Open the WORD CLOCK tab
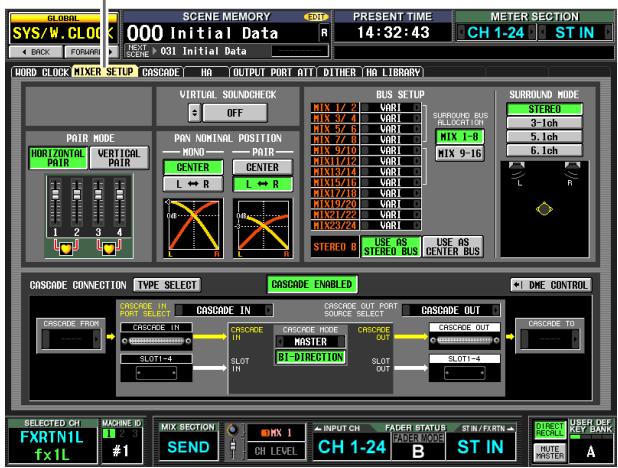The image size is (618, 468). coord(41,72)
